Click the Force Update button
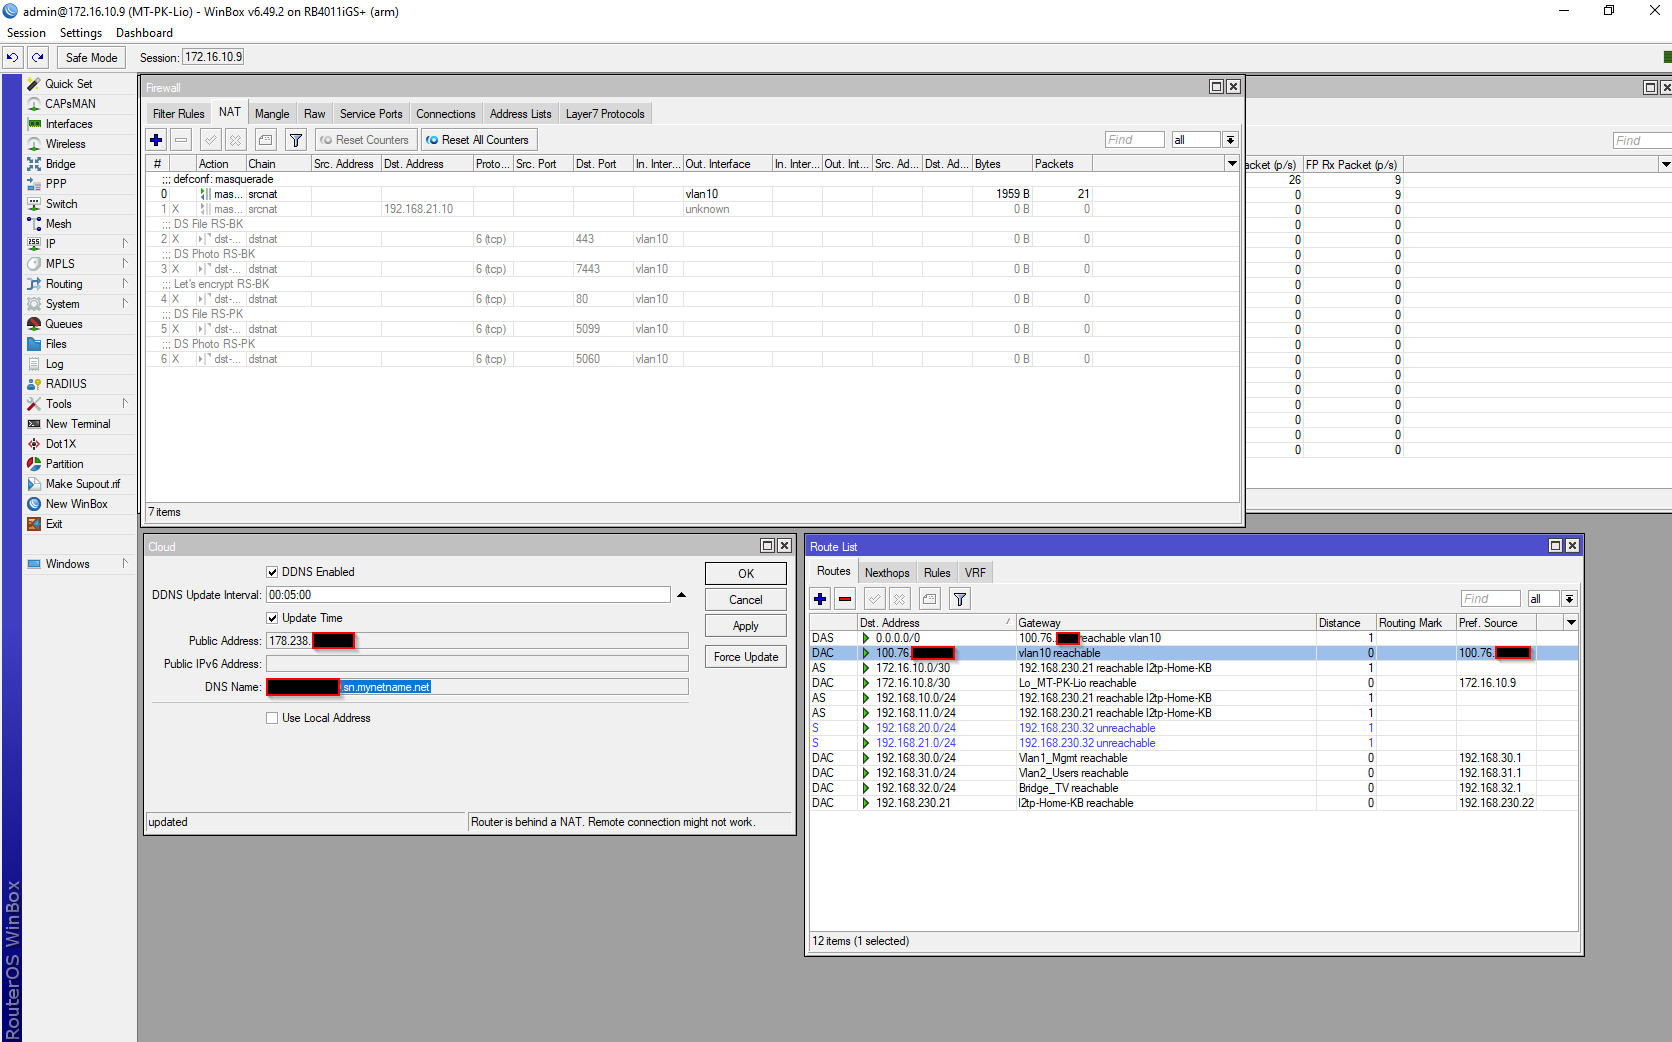 [744, 656]
